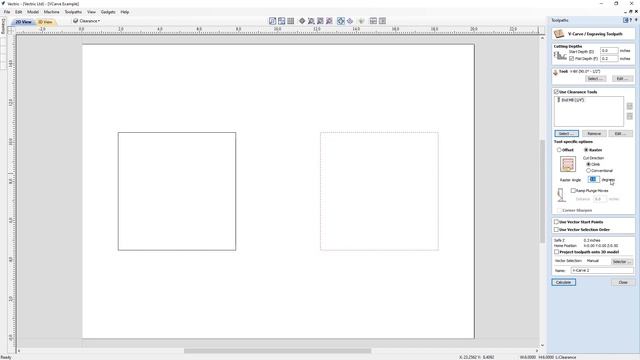Click the Close button in the Toolpaths panel
Image resolution: width=640 pixels, height=360 pixels.
(x=623, y=282)
